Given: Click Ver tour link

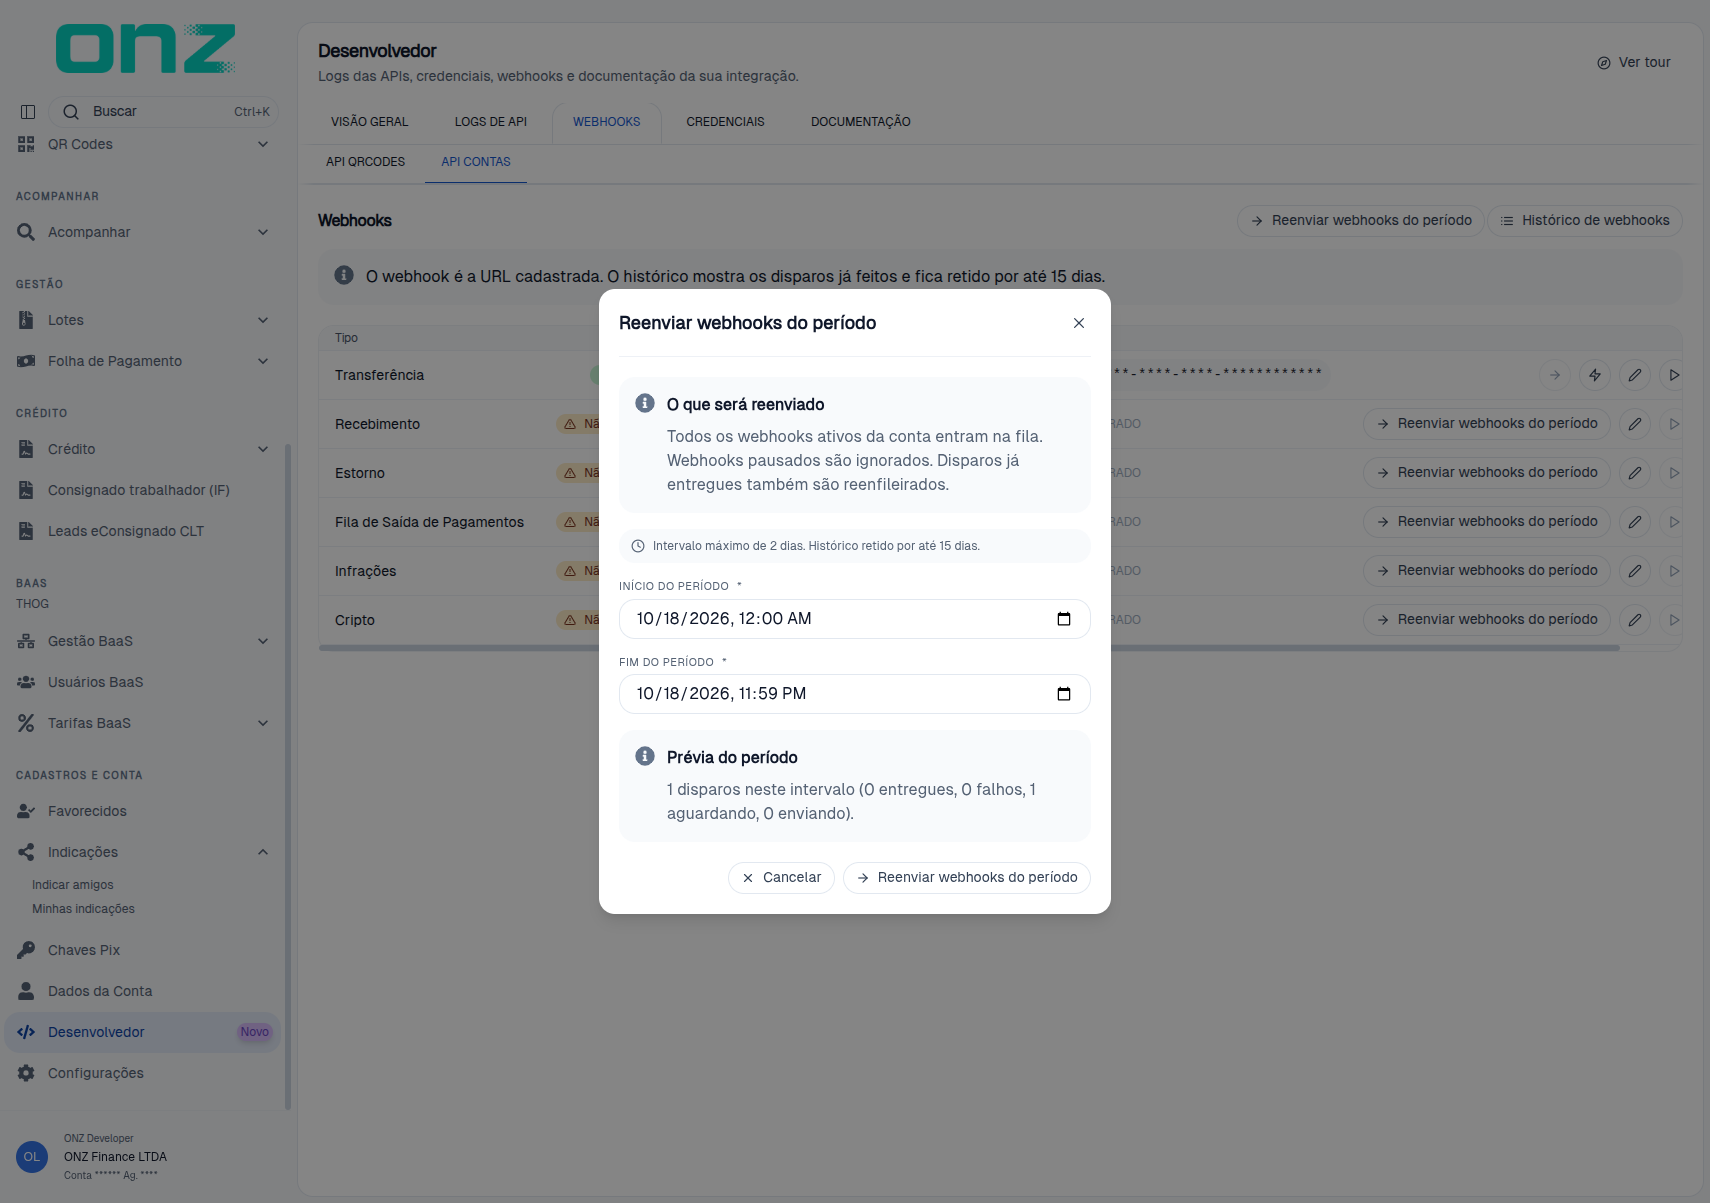Looking at the screenshot, I should pos(1634,62).
